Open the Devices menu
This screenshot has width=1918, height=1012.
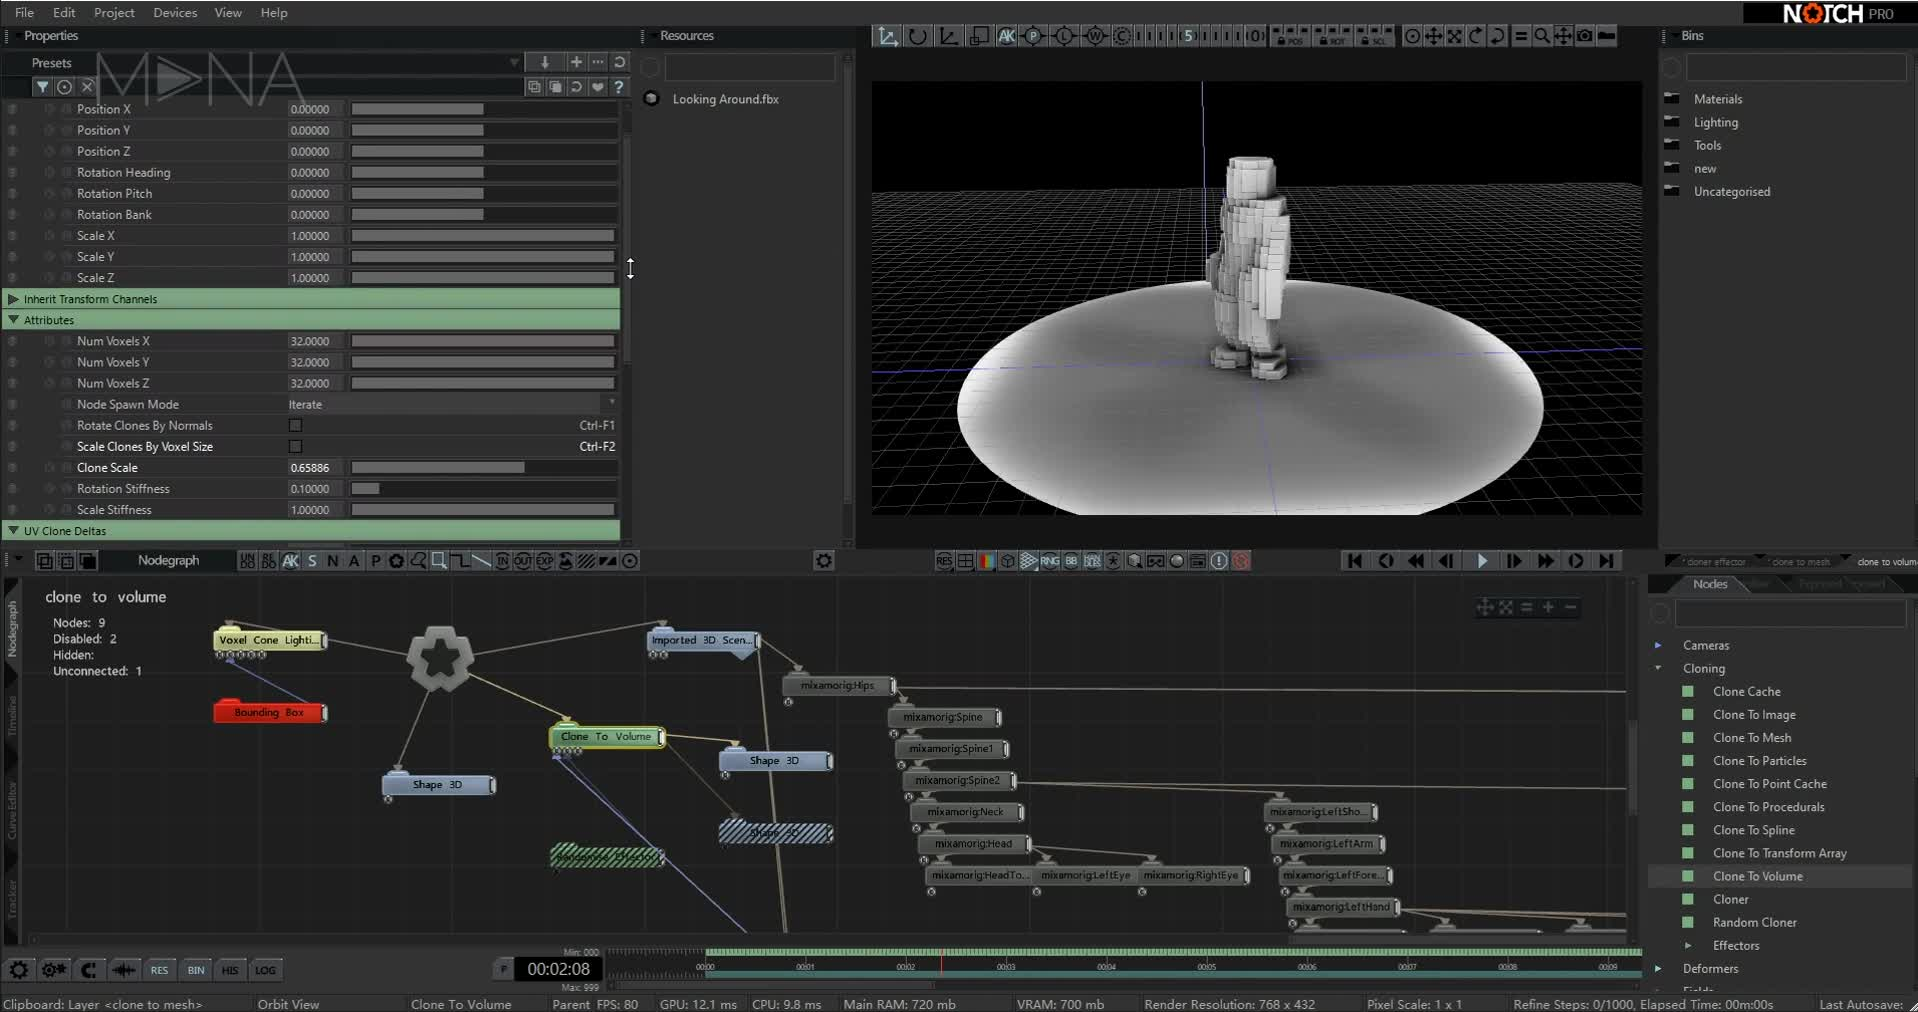pos(175,12)
